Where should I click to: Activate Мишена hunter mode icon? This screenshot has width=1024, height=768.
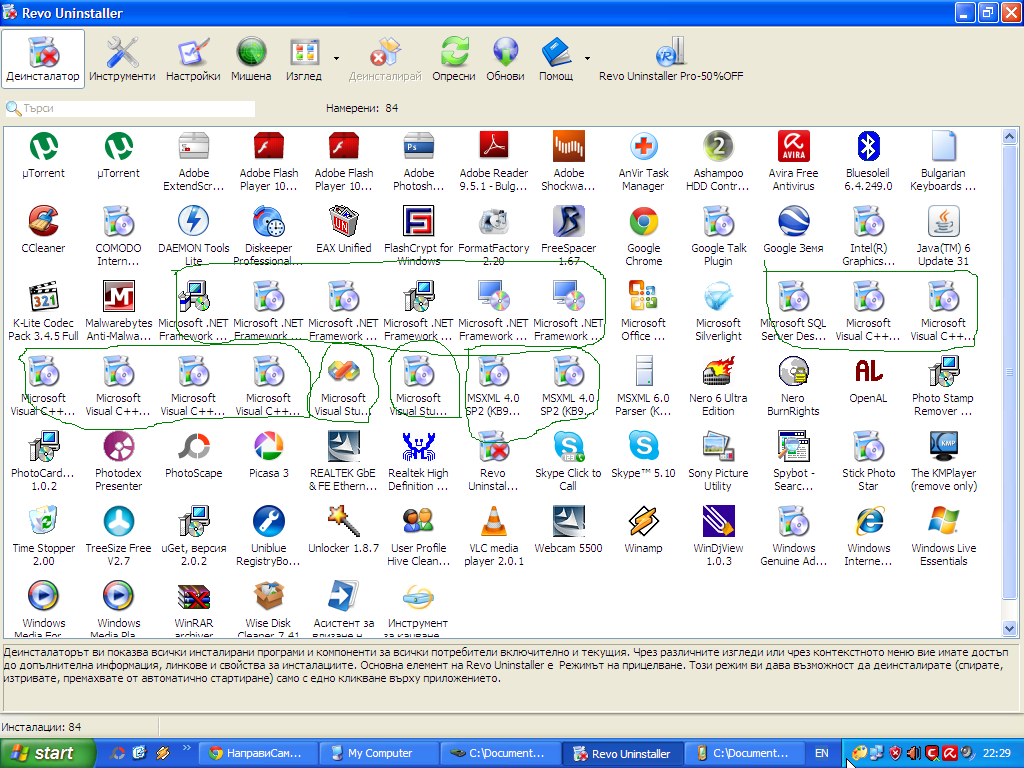(251, 59)
